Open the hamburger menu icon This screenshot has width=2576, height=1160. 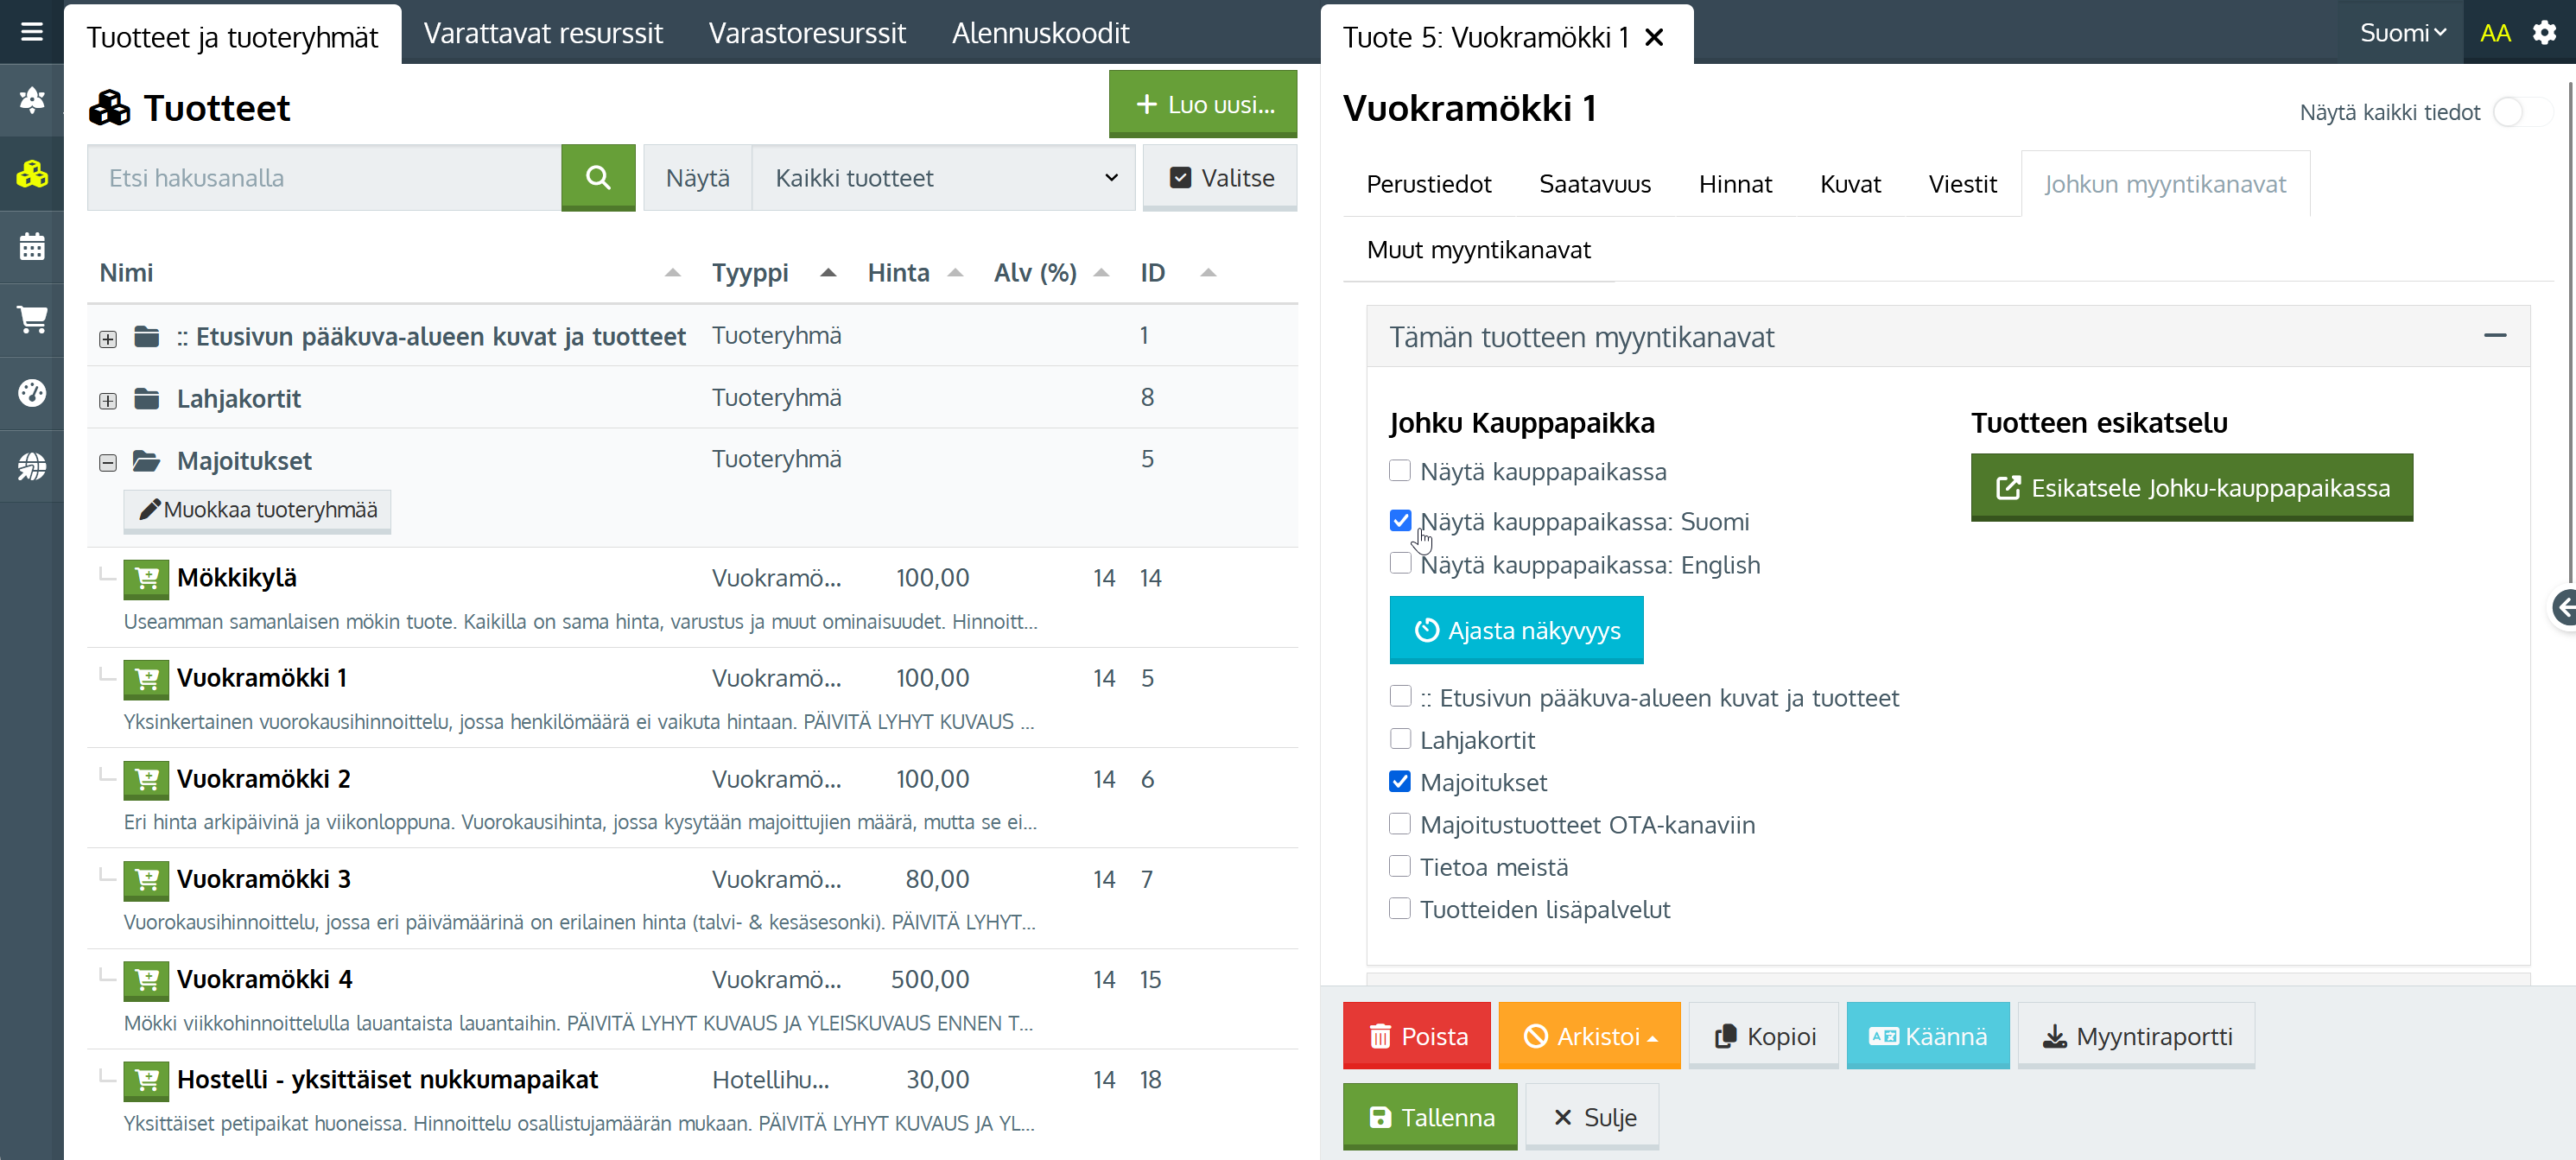point(31,31)
